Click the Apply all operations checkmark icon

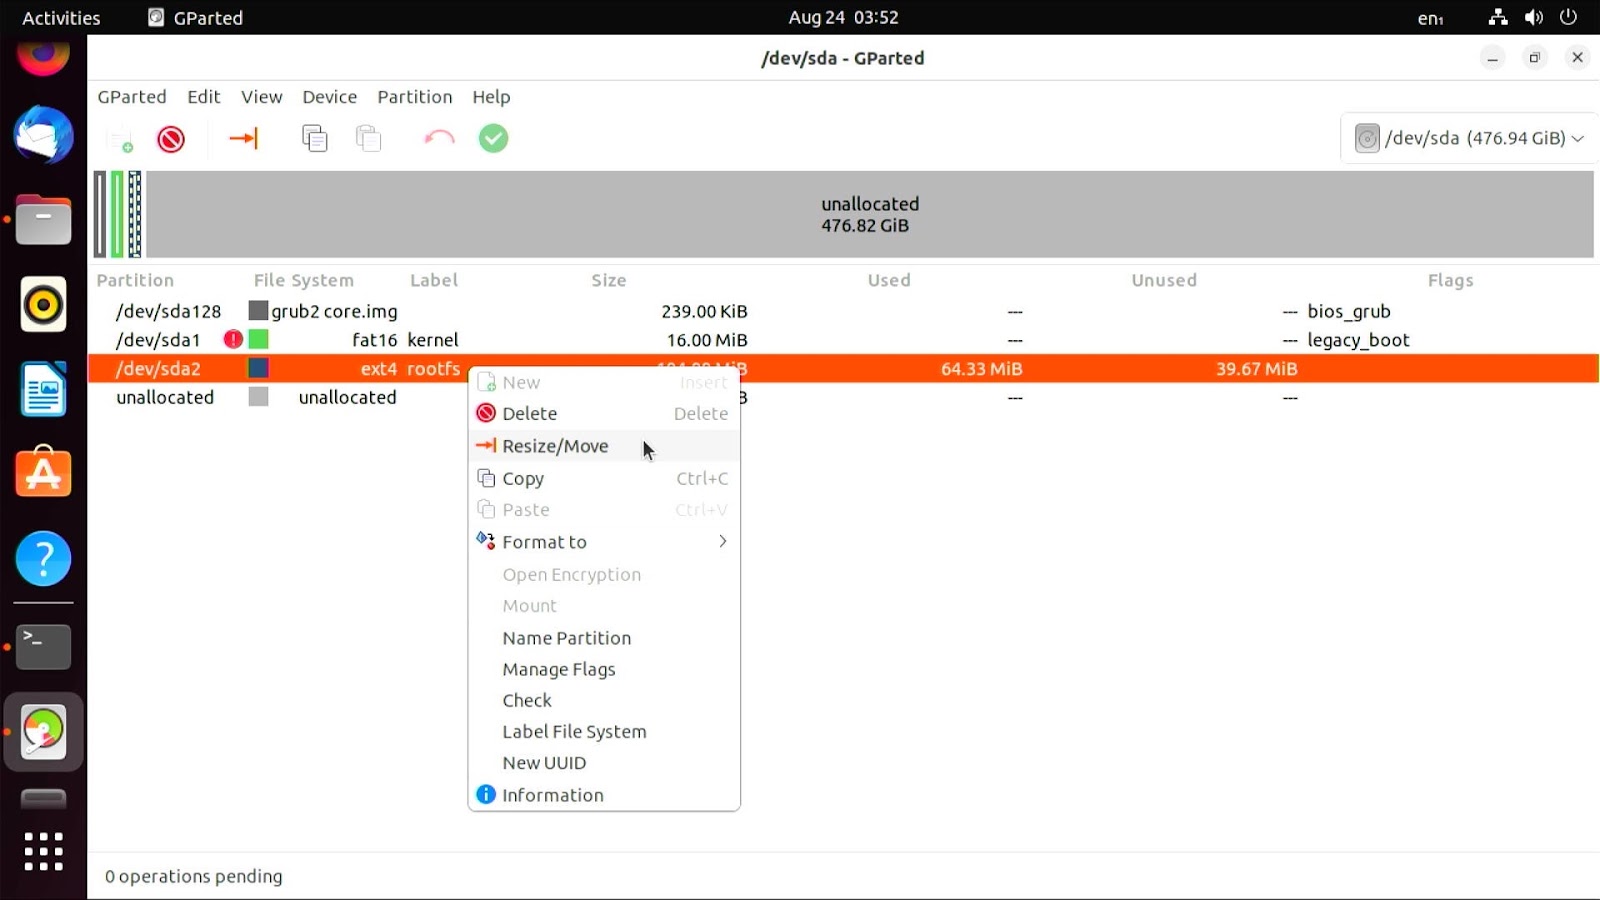(x=493, y=138)
